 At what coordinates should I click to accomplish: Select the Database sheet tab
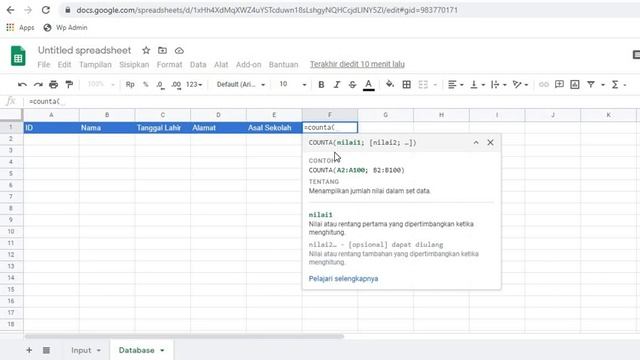(136, 350)
